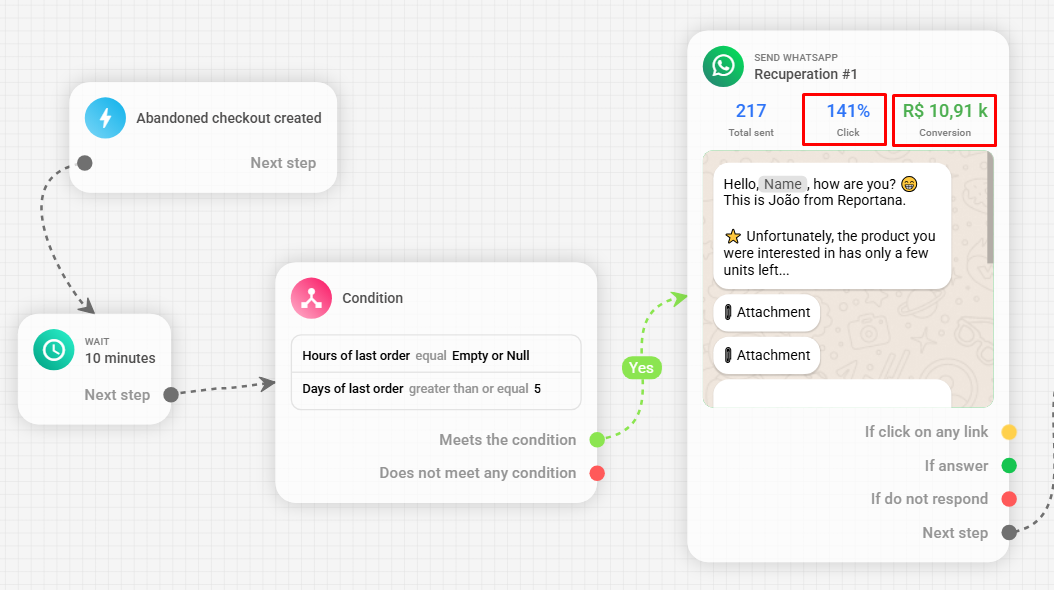This screenshot has width=1054, height=590.
Task: Click the second Attachment paperclip icon
Action: (x=728, y=356)
